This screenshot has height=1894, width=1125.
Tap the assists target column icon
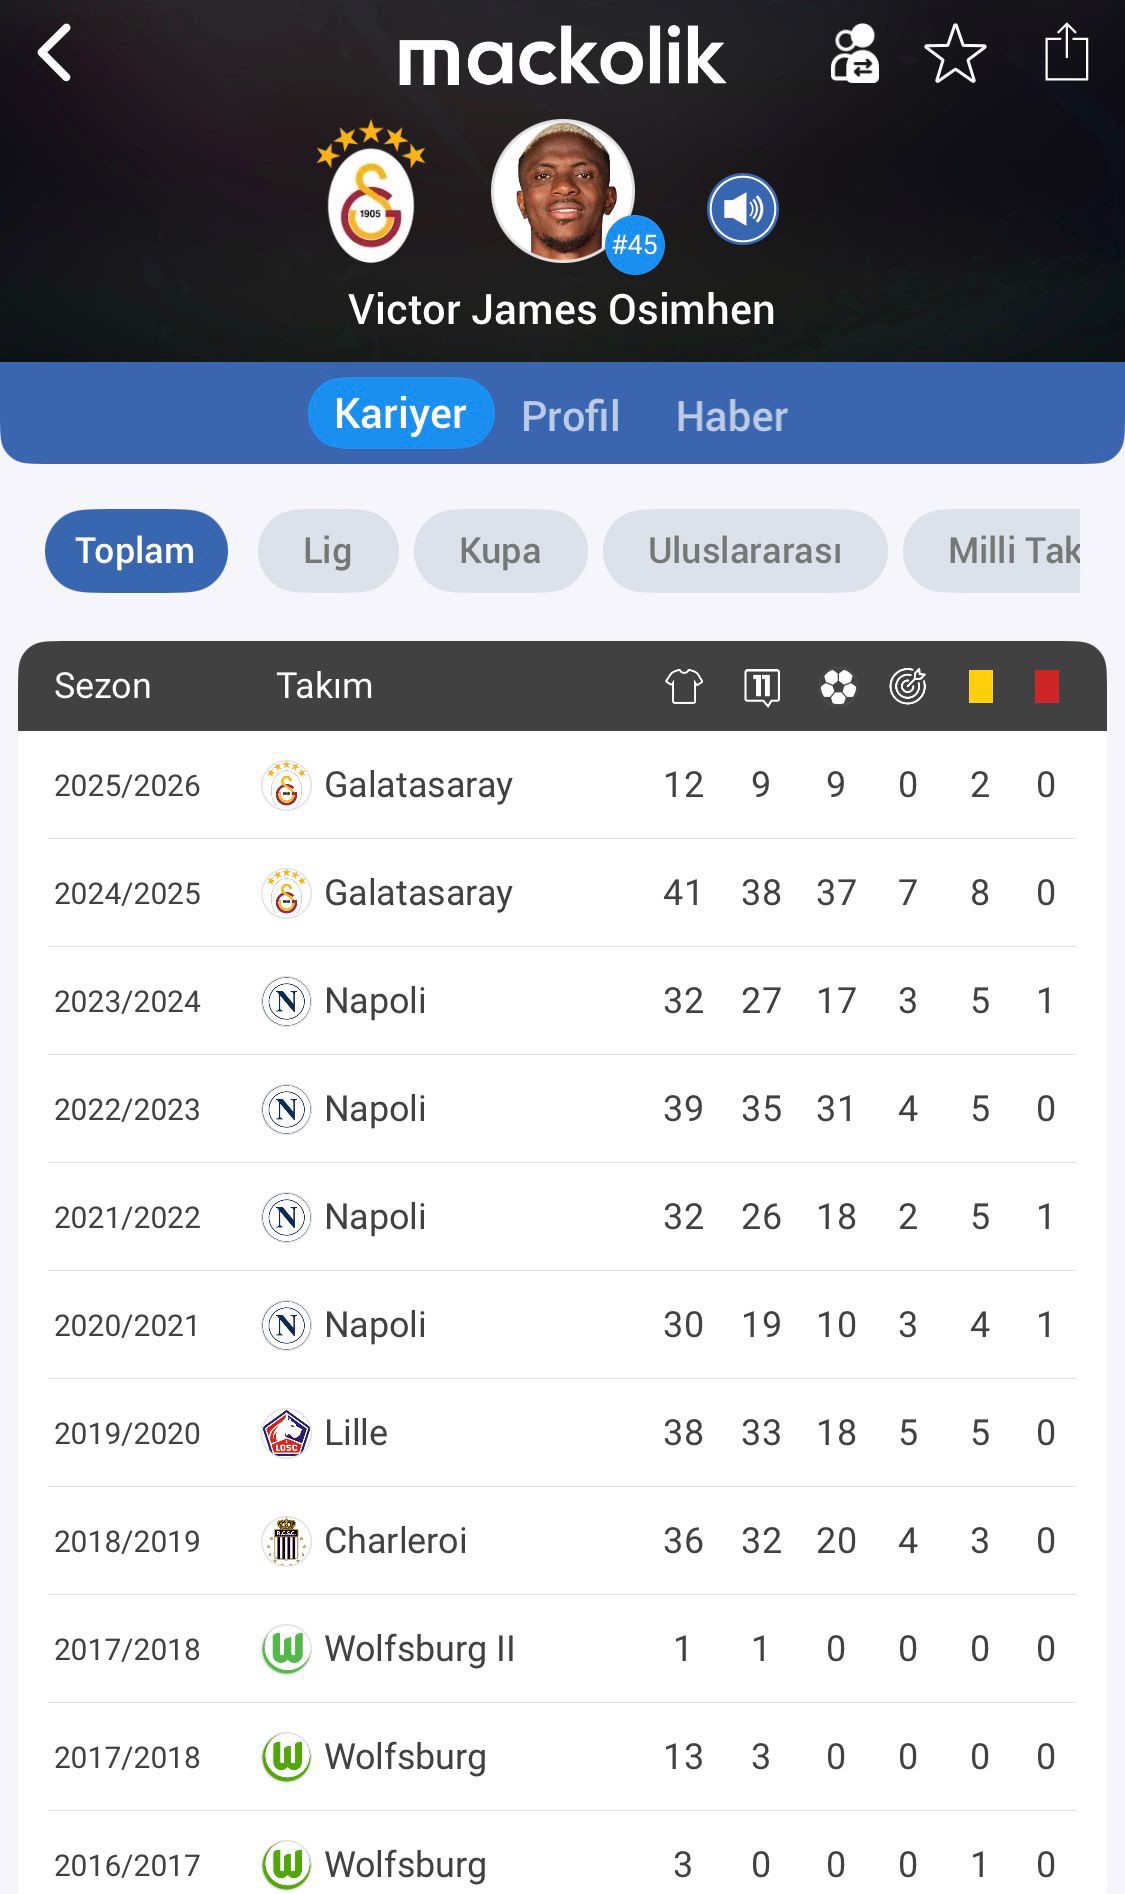point(908,687)
